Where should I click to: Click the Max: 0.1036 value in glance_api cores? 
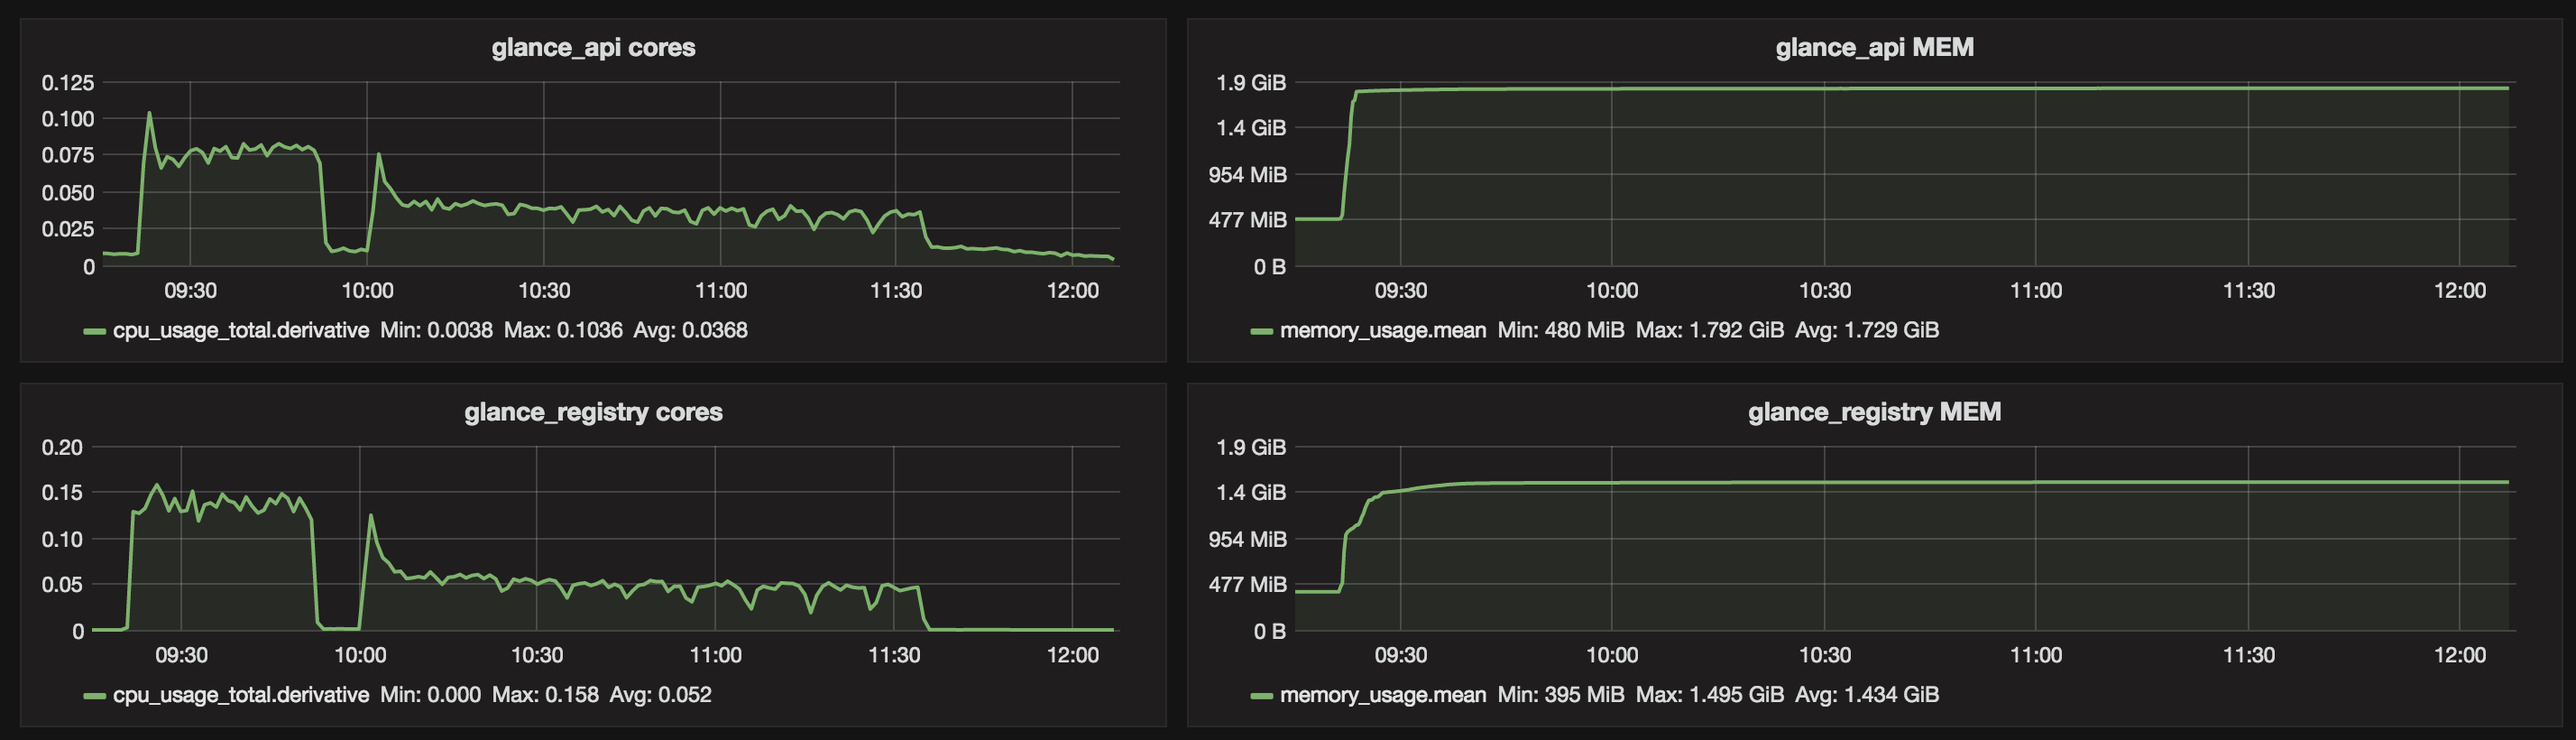[563, 330]
